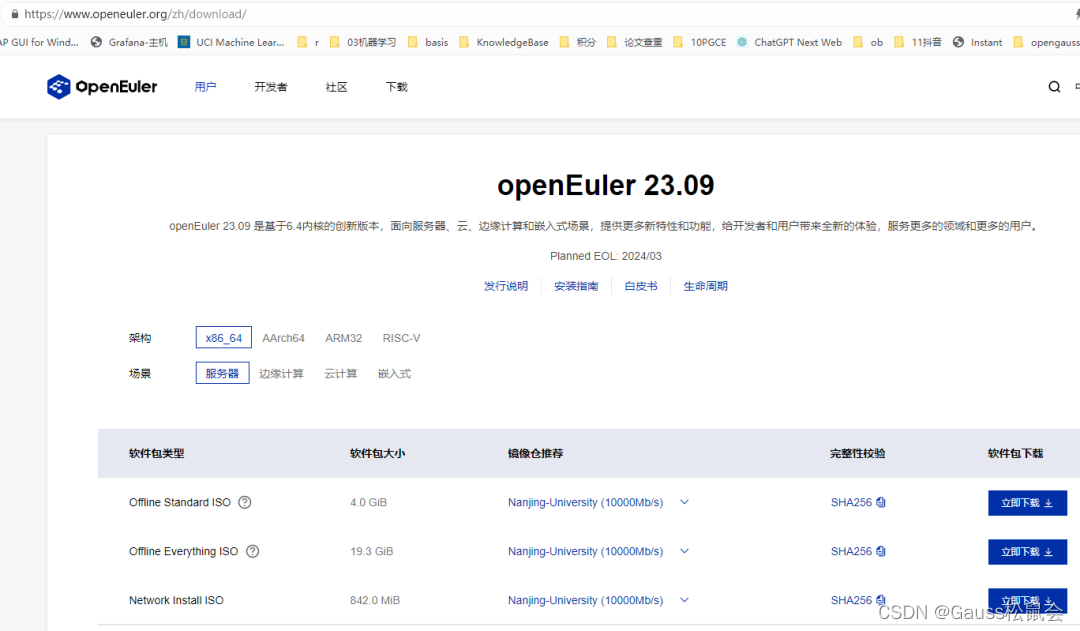The width and height of the screenshot is (1080, 631).
Task: Click the openEuler 23.09 heading
Action: (x=605, y=185)
